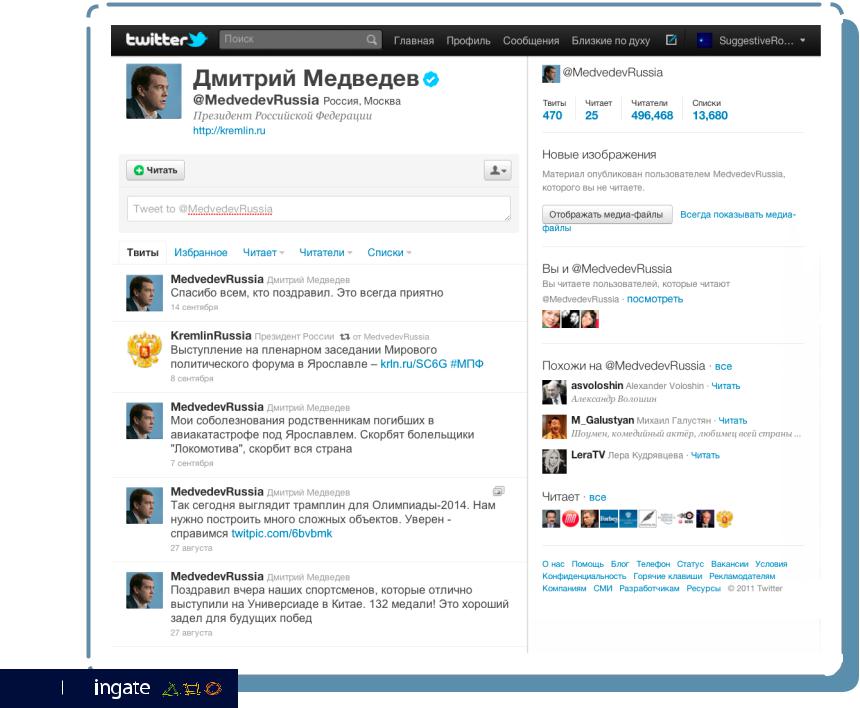Click the Forbes avatar in Читает row

coord(609,519)
